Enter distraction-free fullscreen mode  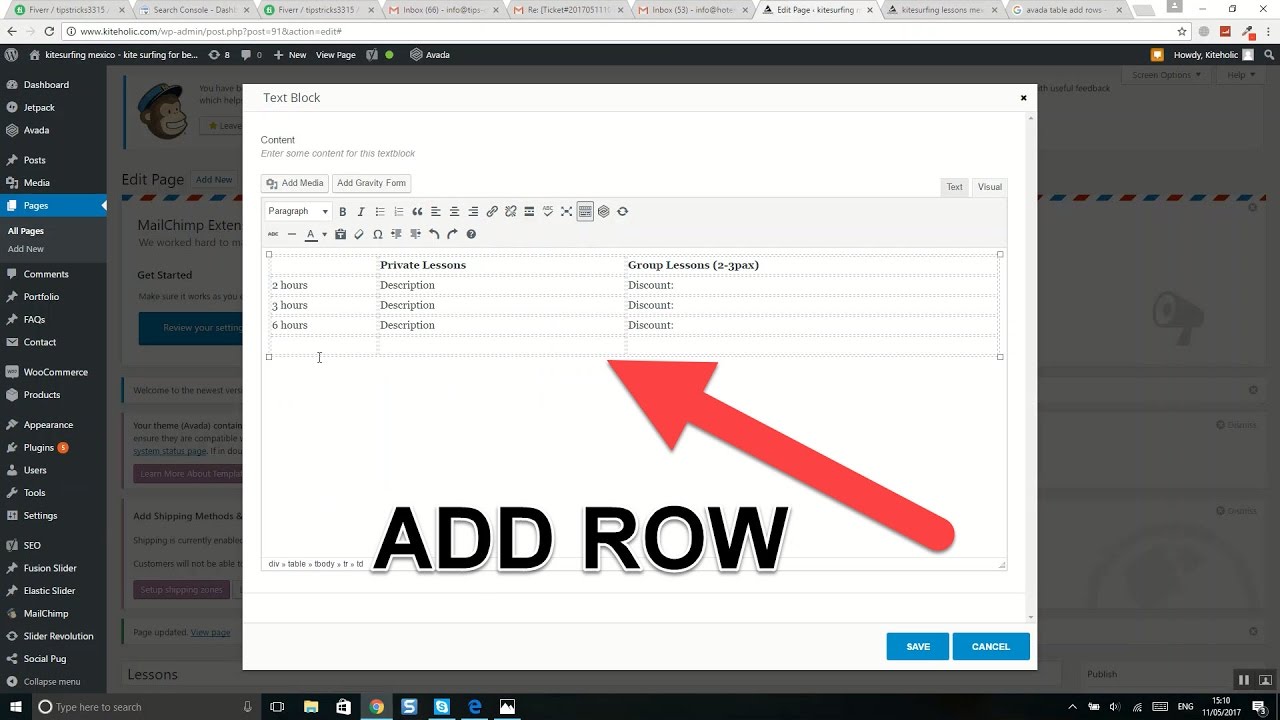coord(566,212)
